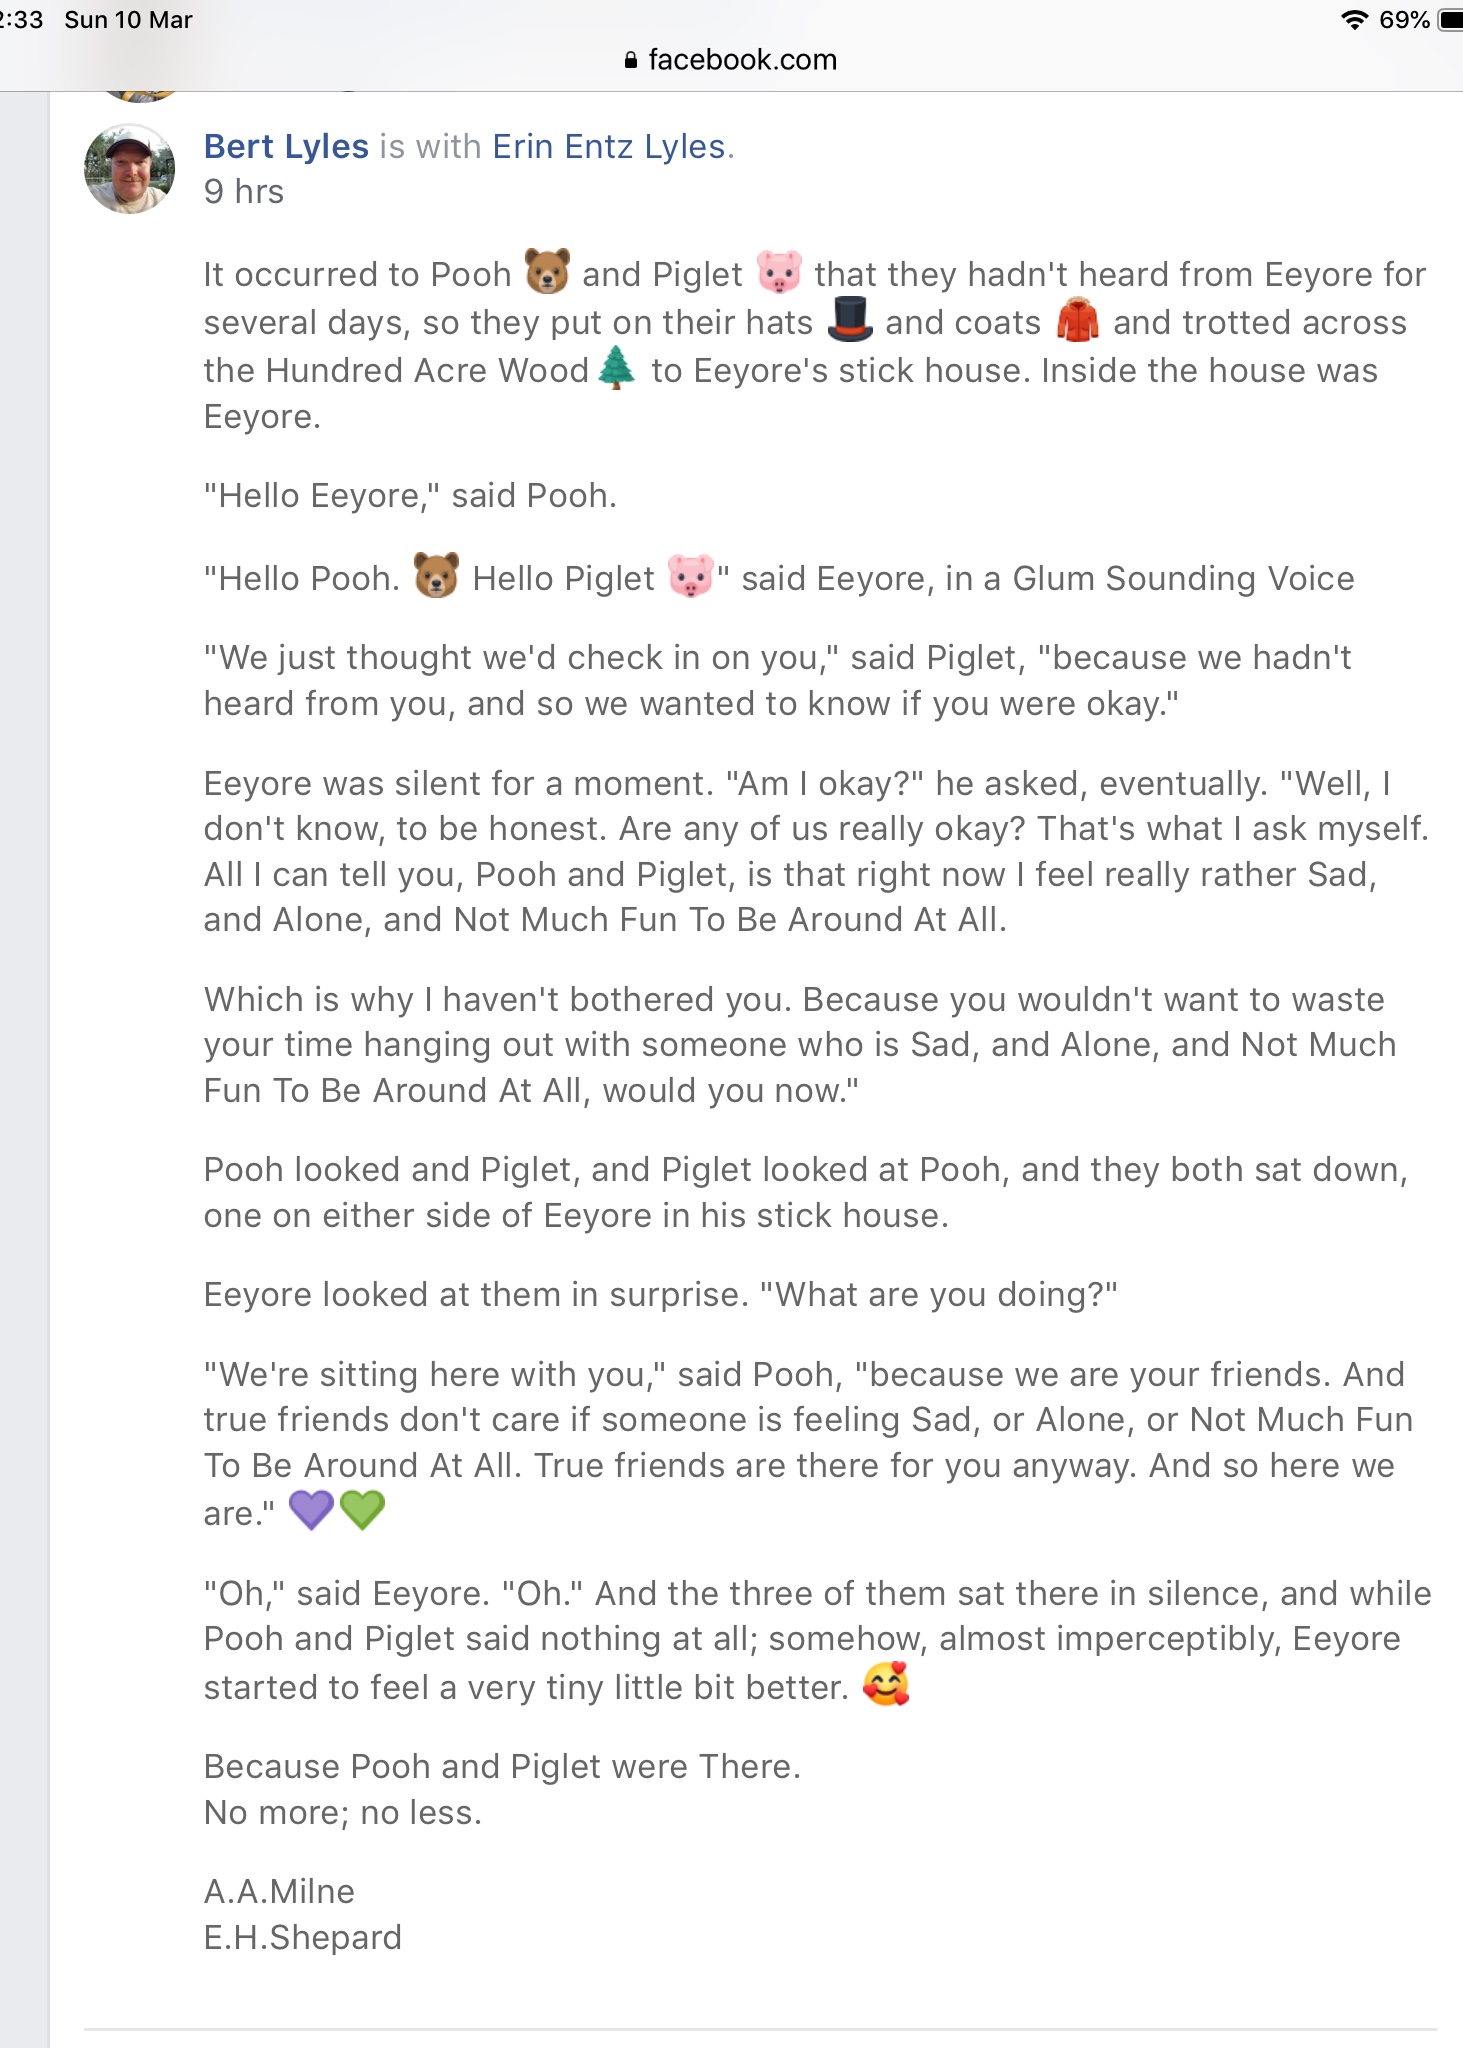Viewport: 1463px width, 2048px height.
Task: Click the evergreen tree emoji
Action: click(617, 367)
